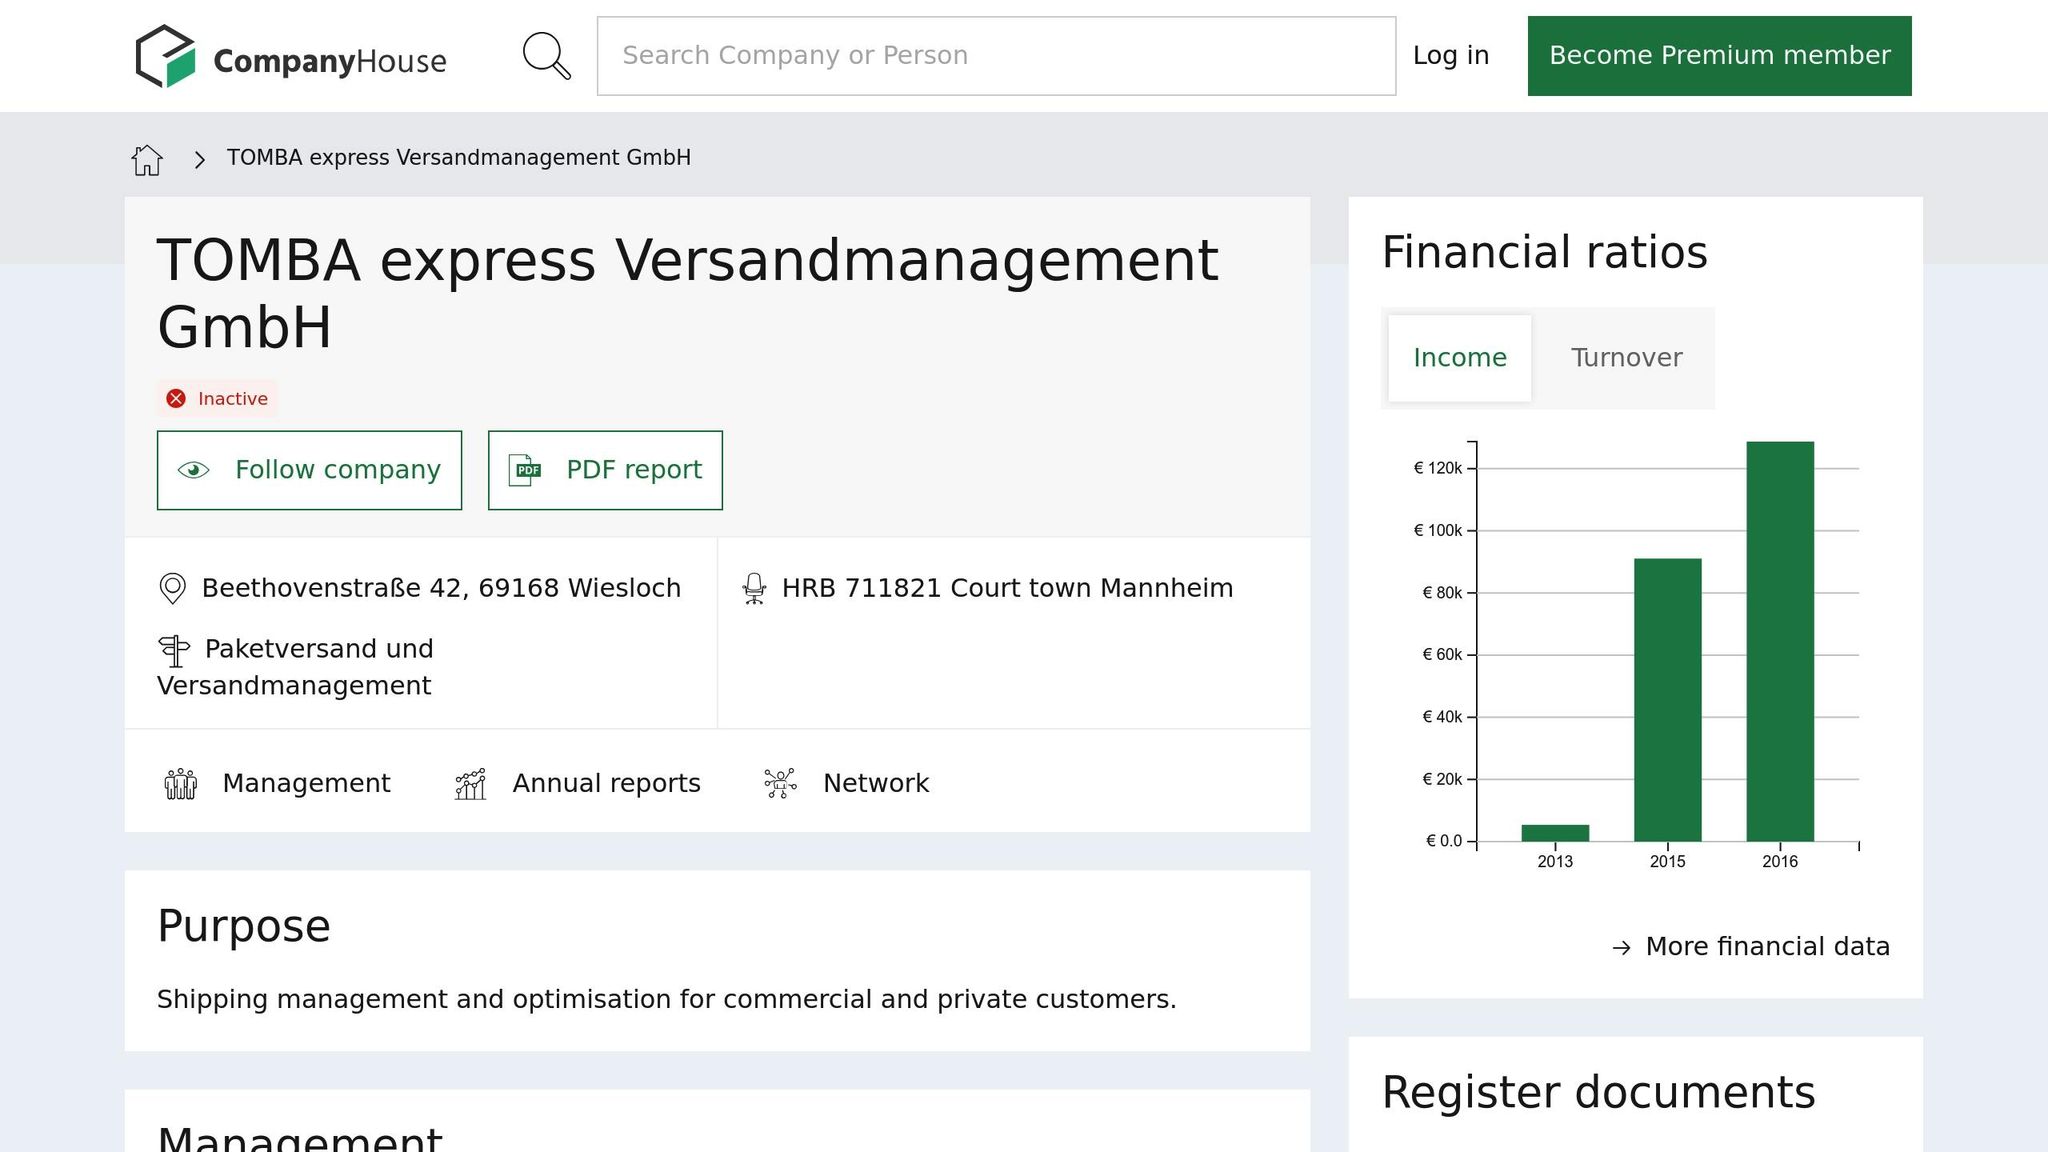Click the Network nodes icon
The height and width of the screenshot is (1152, 2048).
781,783
